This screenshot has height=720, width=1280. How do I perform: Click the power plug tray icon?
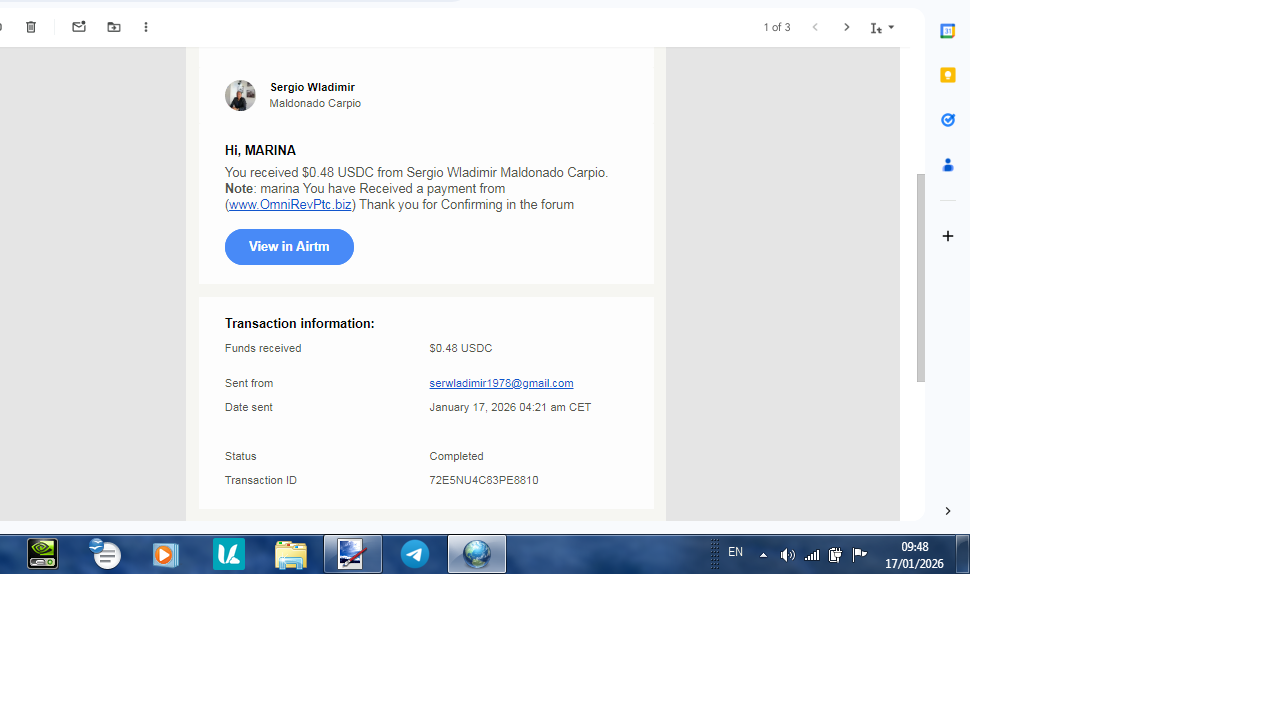click(x=835, y=555)
